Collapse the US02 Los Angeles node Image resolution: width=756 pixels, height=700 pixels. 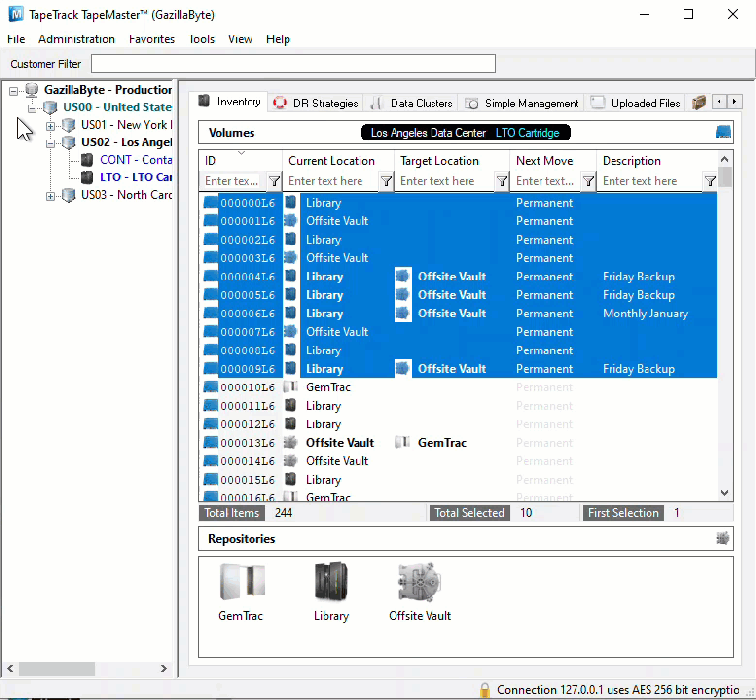[x=50, y=143]
